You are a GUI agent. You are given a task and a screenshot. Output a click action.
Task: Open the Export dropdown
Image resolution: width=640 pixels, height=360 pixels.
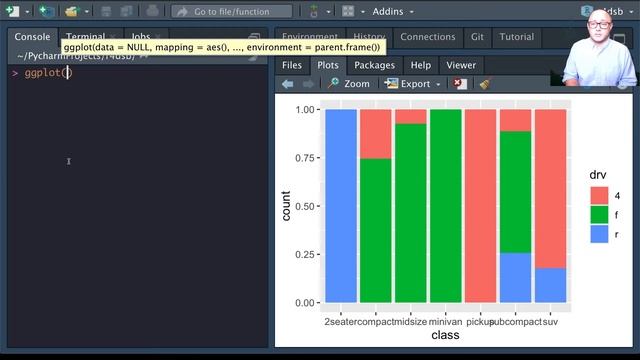click(x=413, y=84)
